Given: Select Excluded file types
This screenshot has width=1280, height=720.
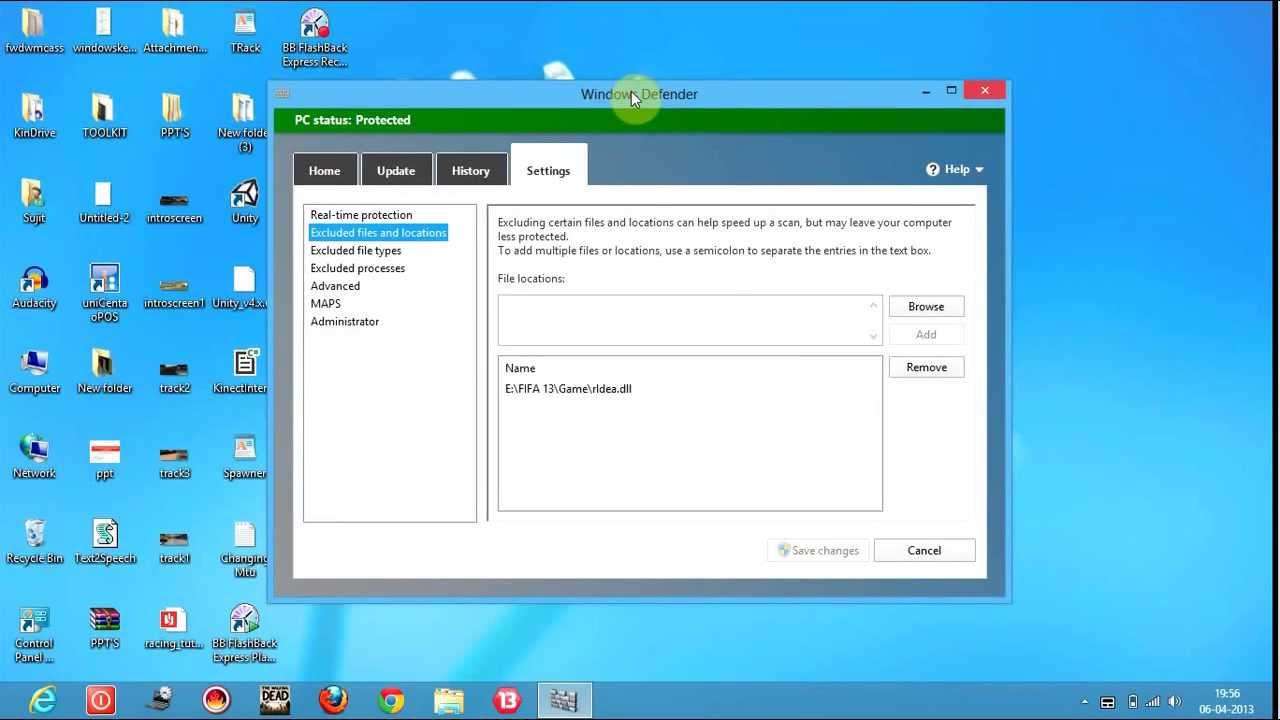Looking at the screenshot, I should coord(356,251).
